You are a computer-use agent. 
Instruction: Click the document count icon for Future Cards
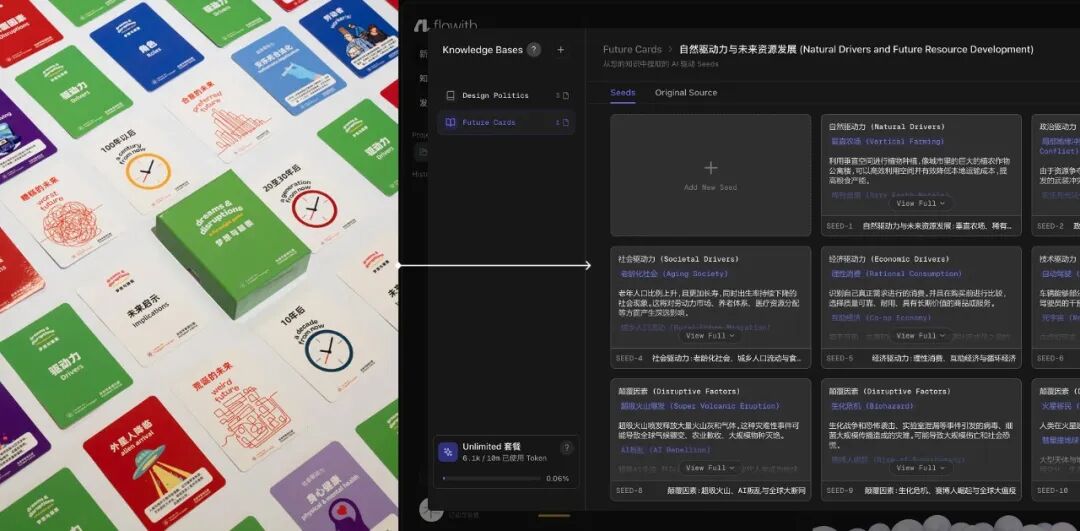pyautogui.click(x=563, y=123)
